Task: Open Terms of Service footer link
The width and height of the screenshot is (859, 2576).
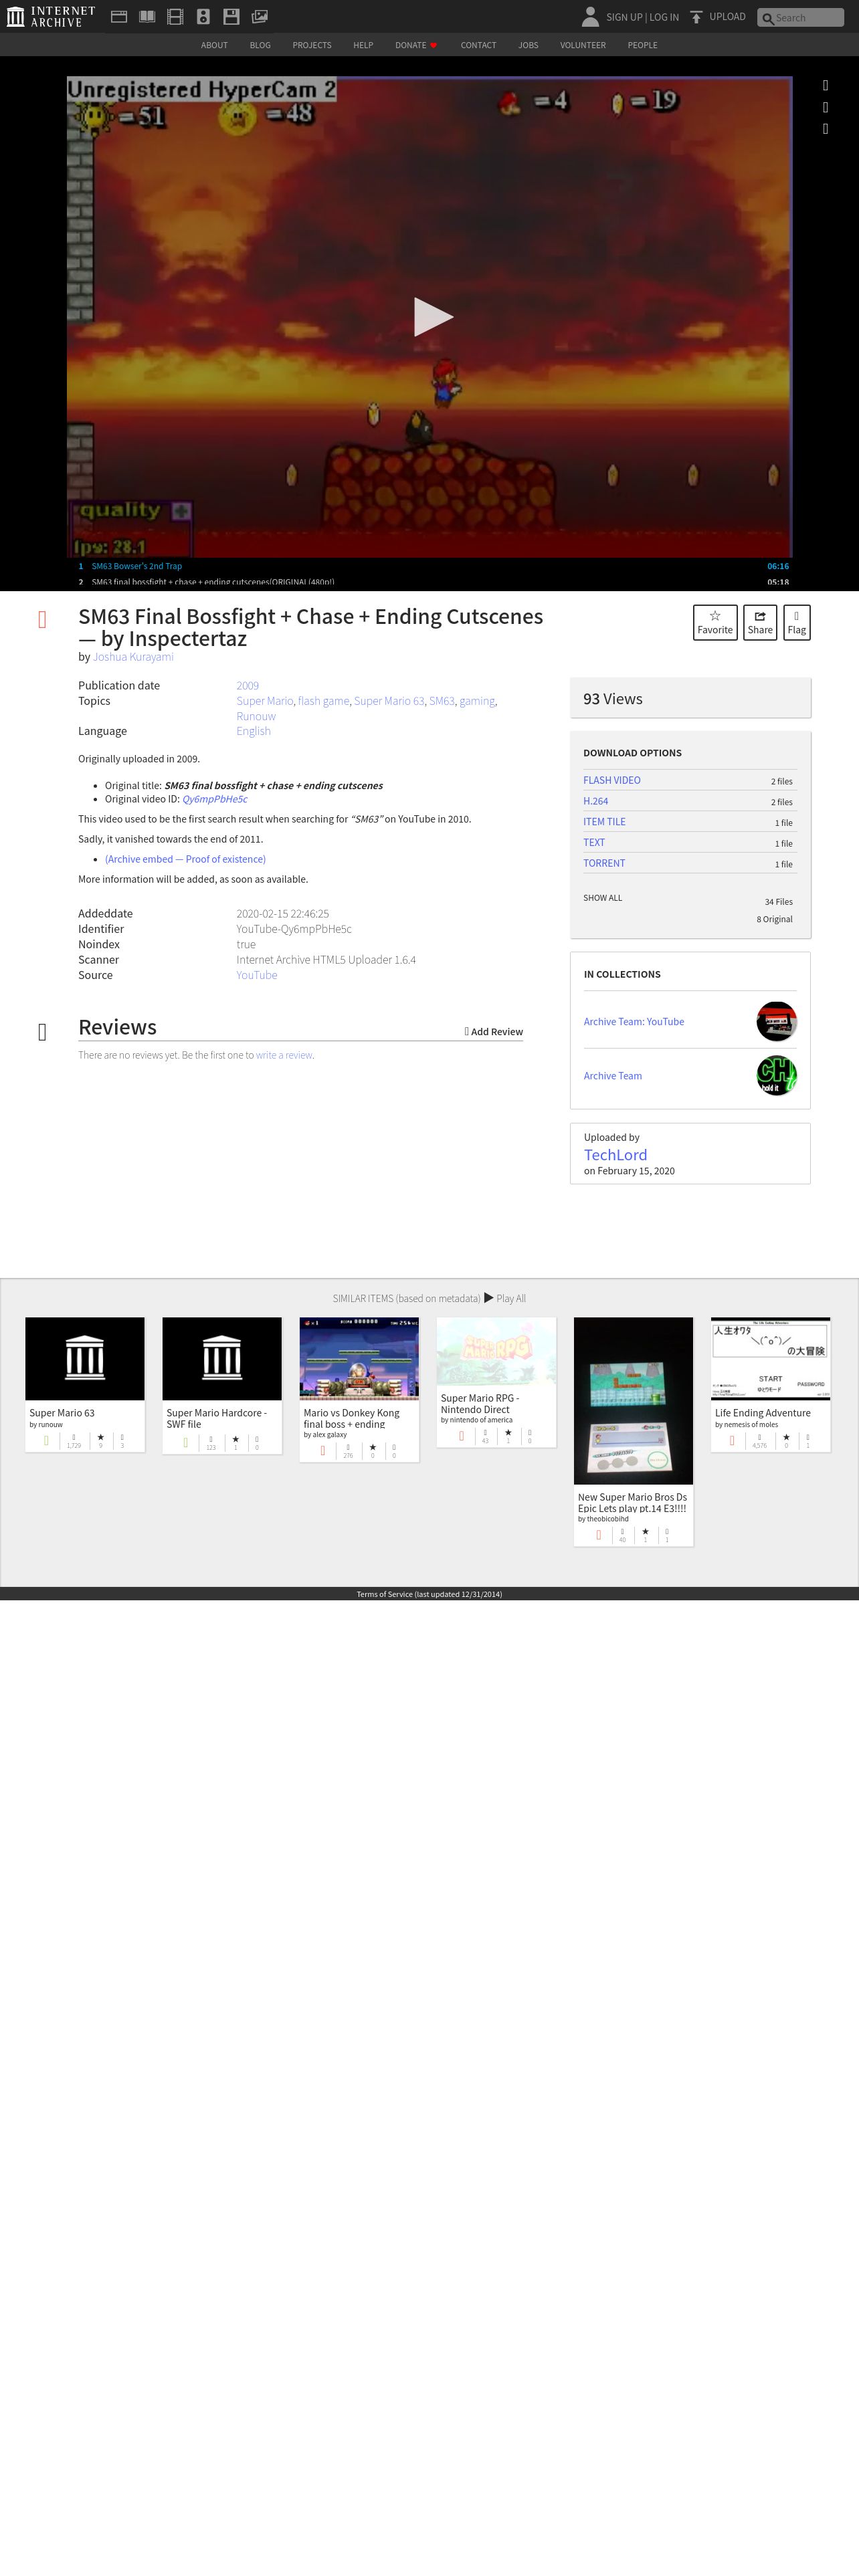Action: tap(429, 1594)
